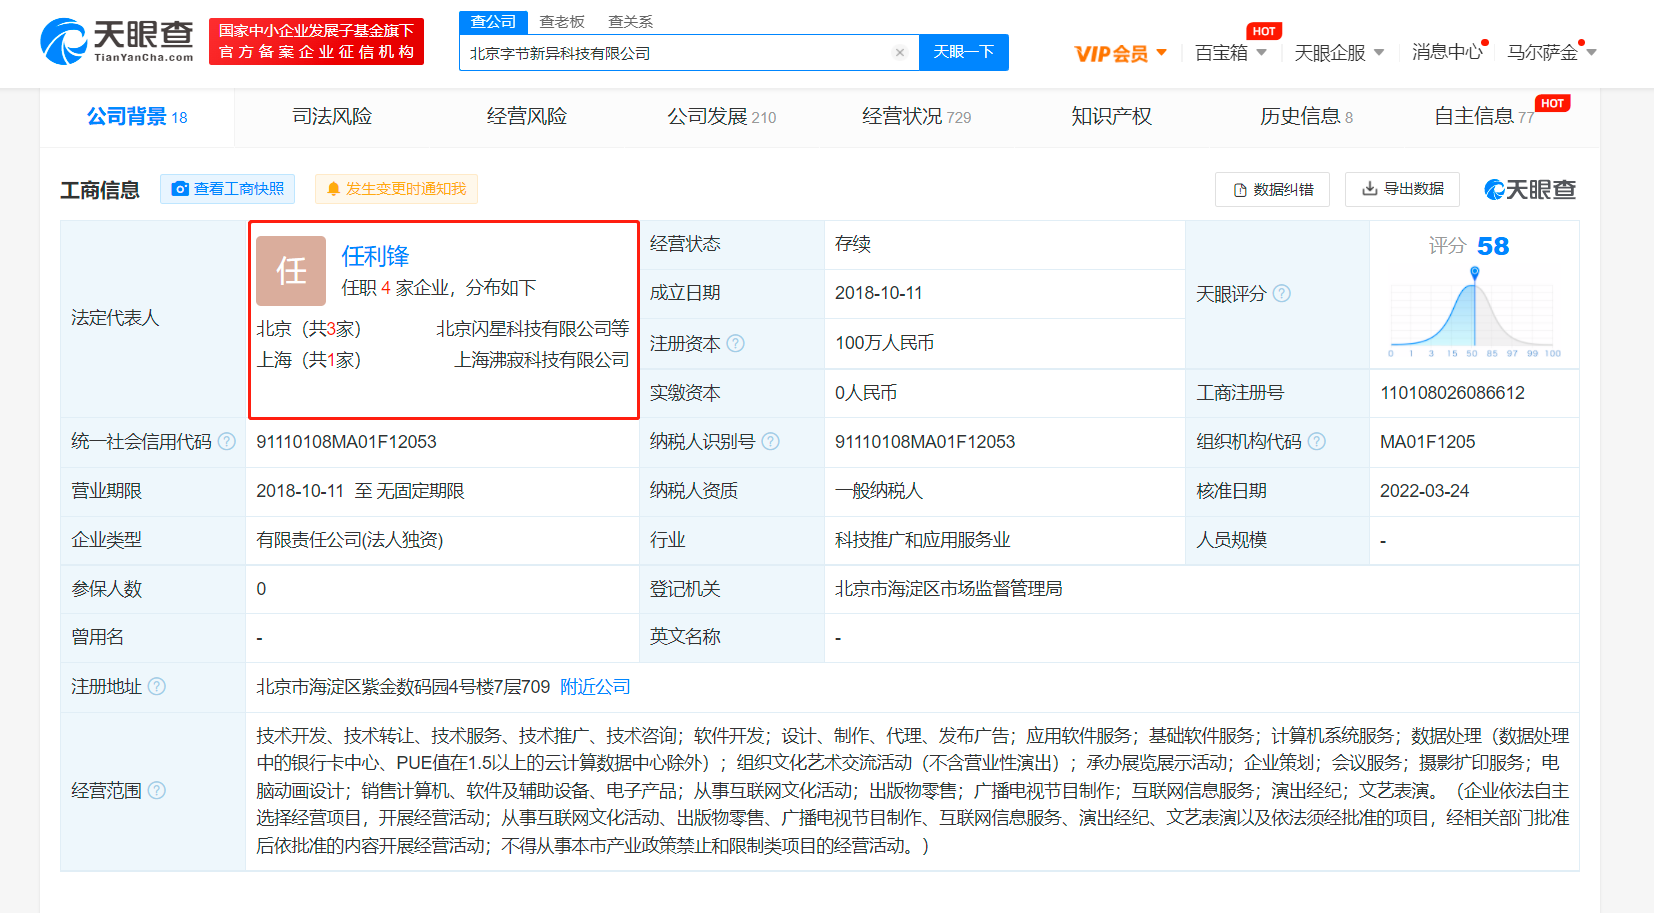Switch to the 查老板 search tab
This screenshot has width=1654, height=913.
click(x=562, y=22)
